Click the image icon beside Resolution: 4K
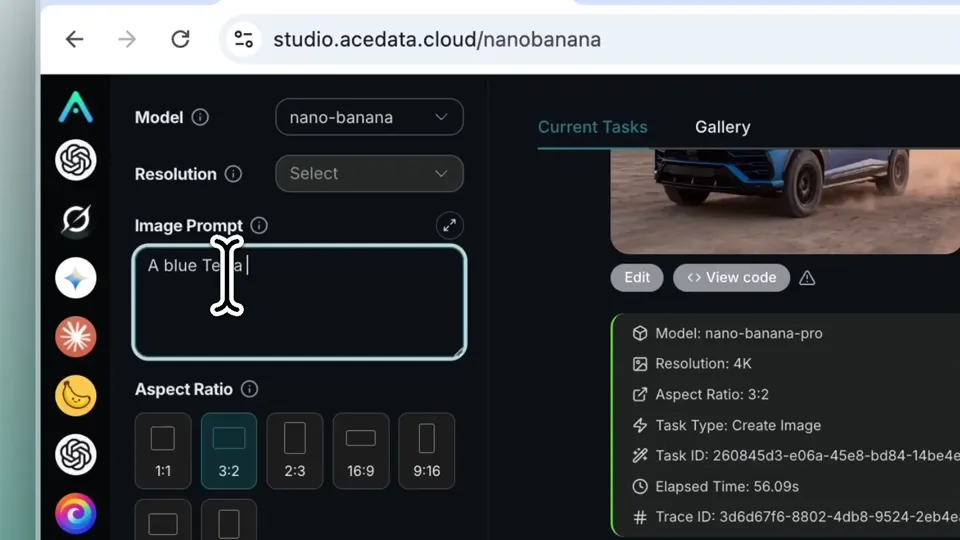The width and height of the screenshot is (960, 540). pos(640,364)
